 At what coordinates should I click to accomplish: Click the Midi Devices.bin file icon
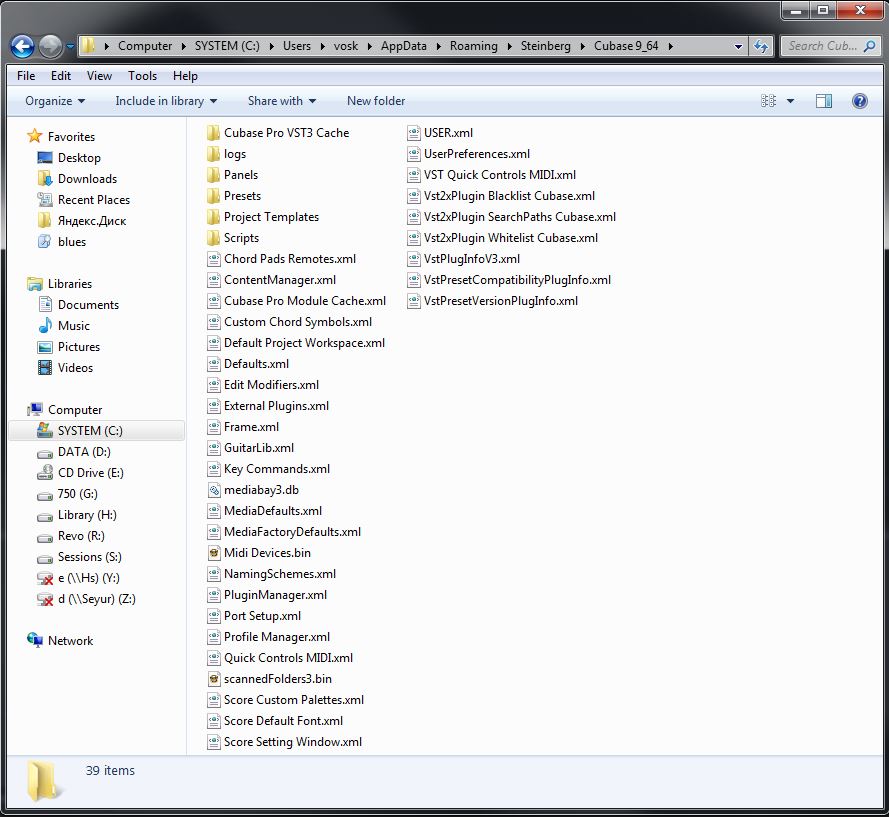coord(214,553)
